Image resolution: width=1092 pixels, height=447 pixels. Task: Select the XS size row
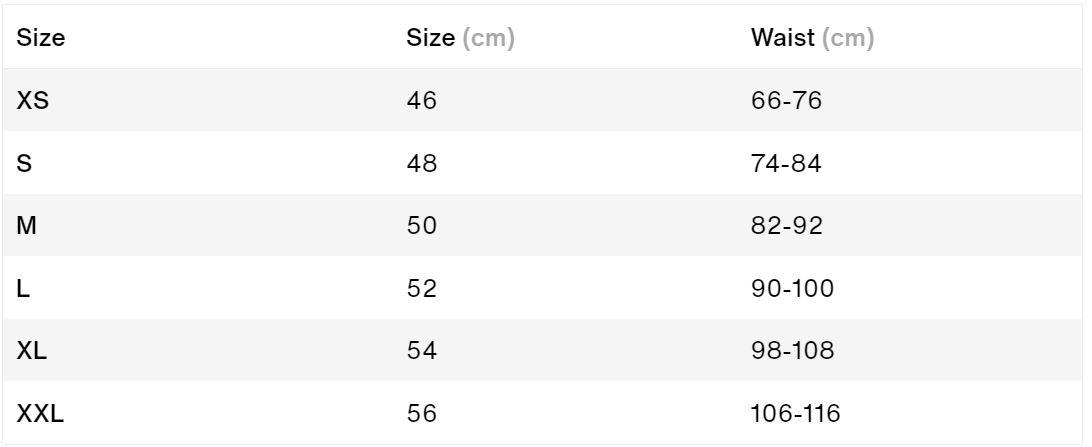(542, 100)
